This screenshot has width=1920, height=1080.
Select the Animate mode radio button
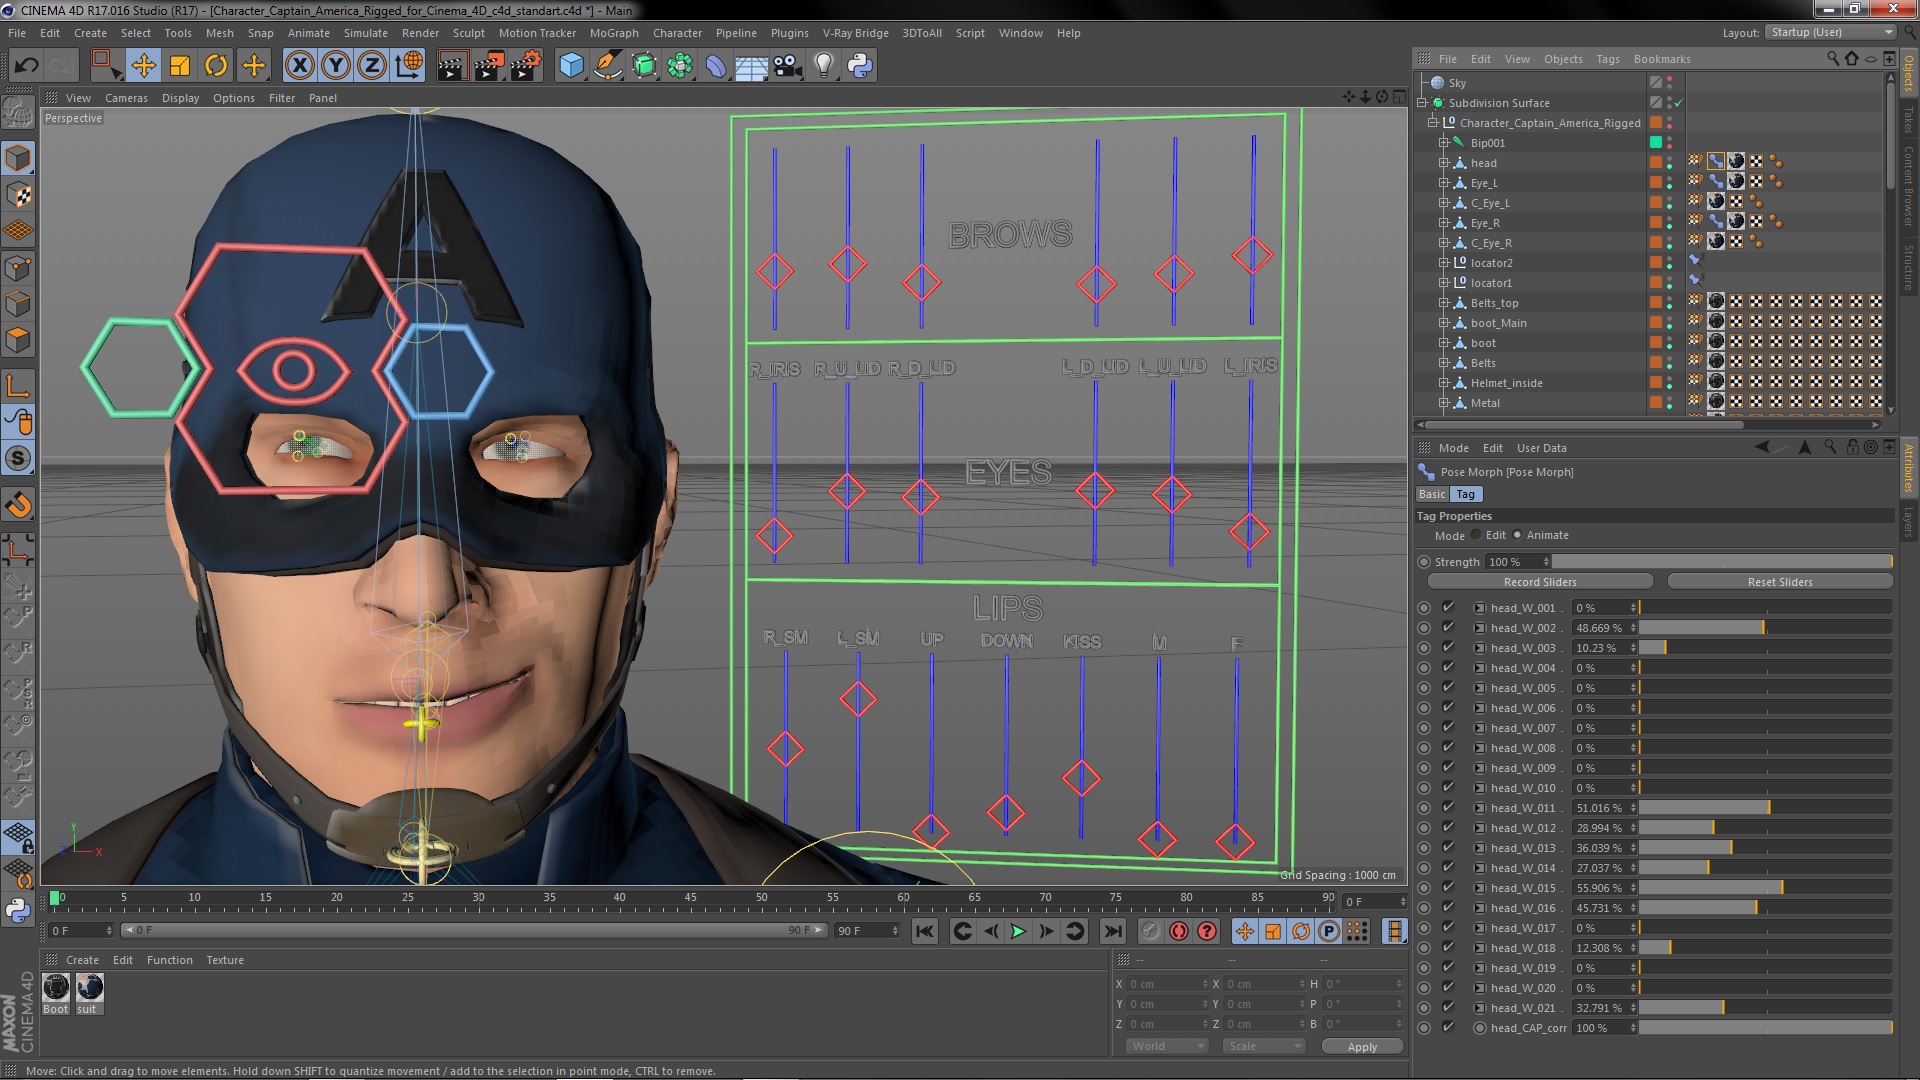1517,535
